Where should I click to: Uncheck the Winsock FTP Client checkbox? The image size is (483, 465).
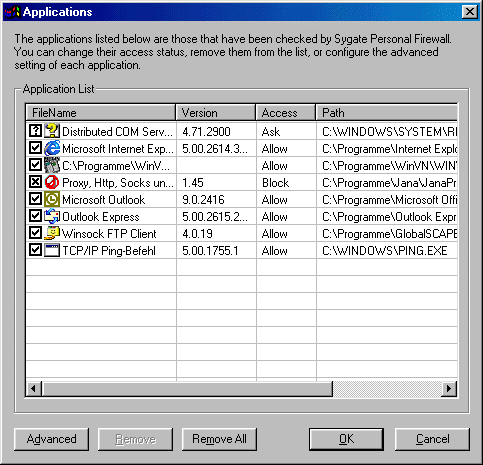[35, 233]
